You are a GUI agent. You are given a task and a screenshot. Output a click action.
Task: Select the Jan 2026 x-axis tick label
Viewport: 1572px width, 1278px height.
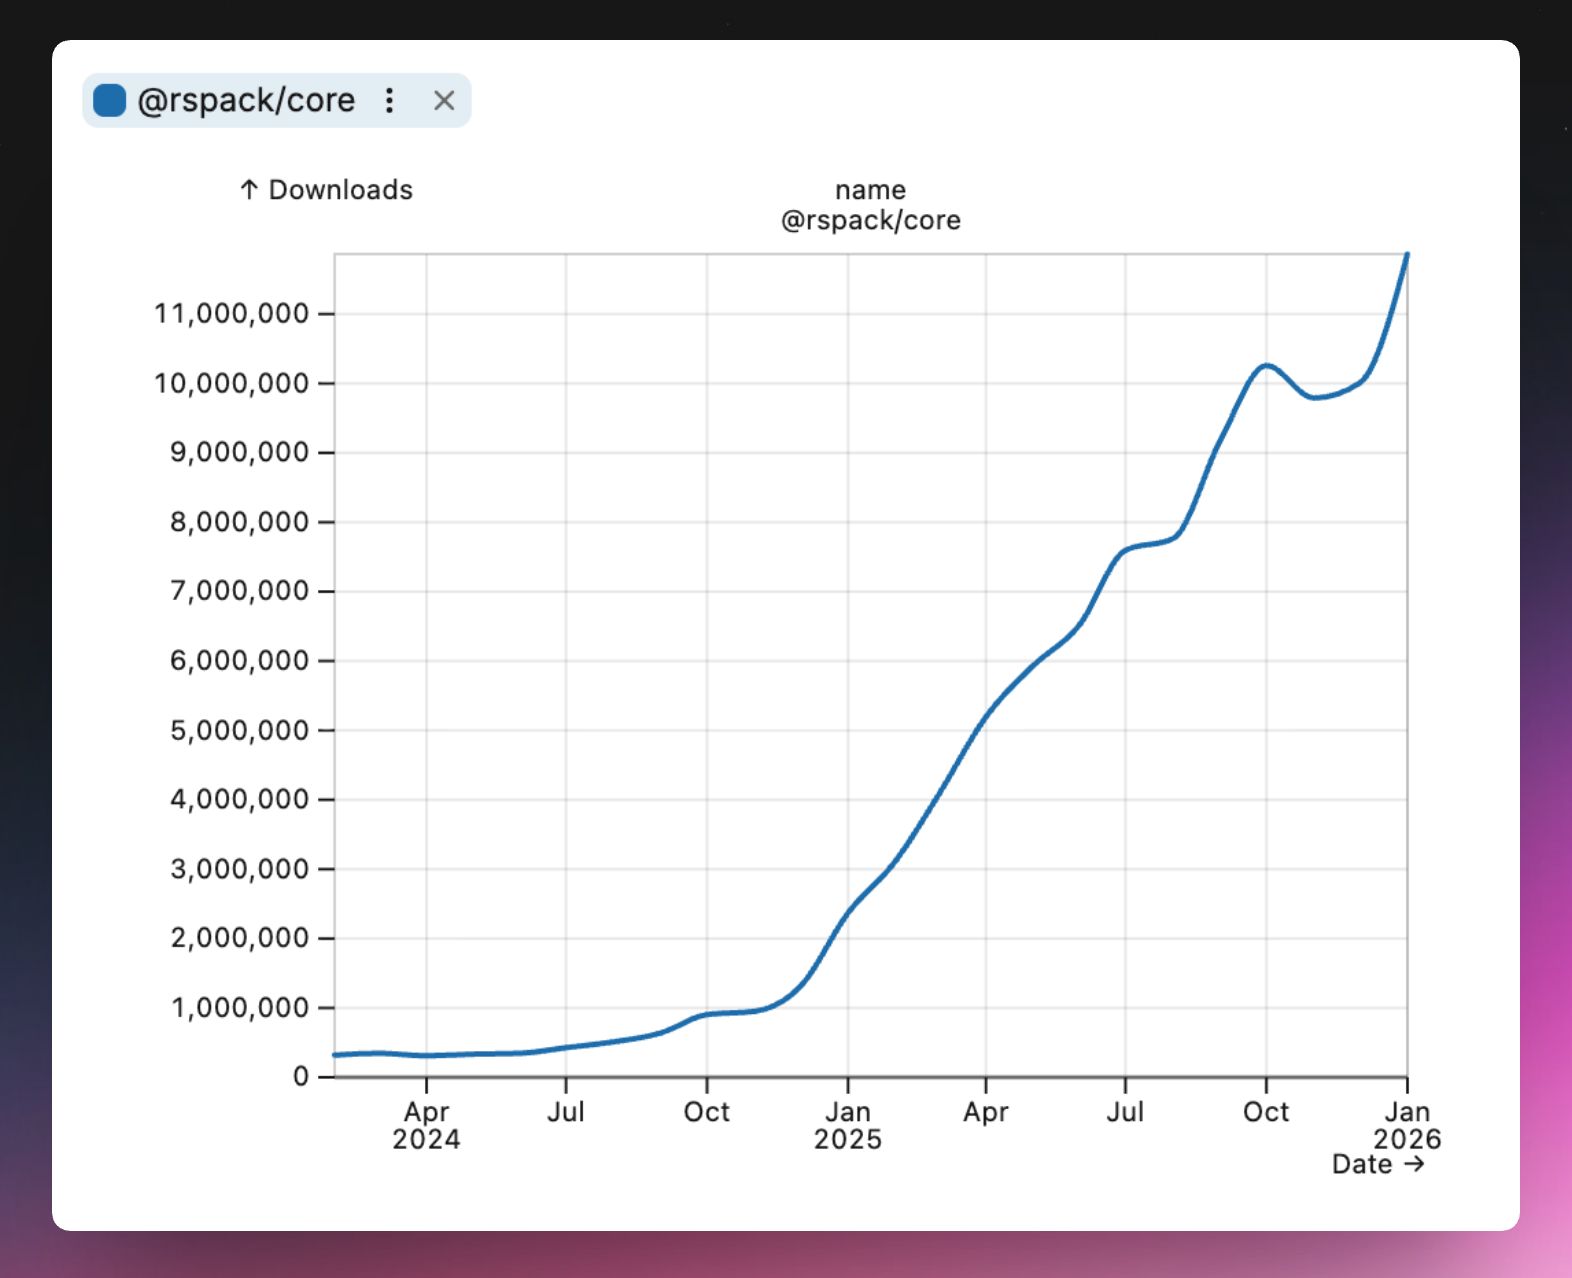click(x=1406, y=1125)
